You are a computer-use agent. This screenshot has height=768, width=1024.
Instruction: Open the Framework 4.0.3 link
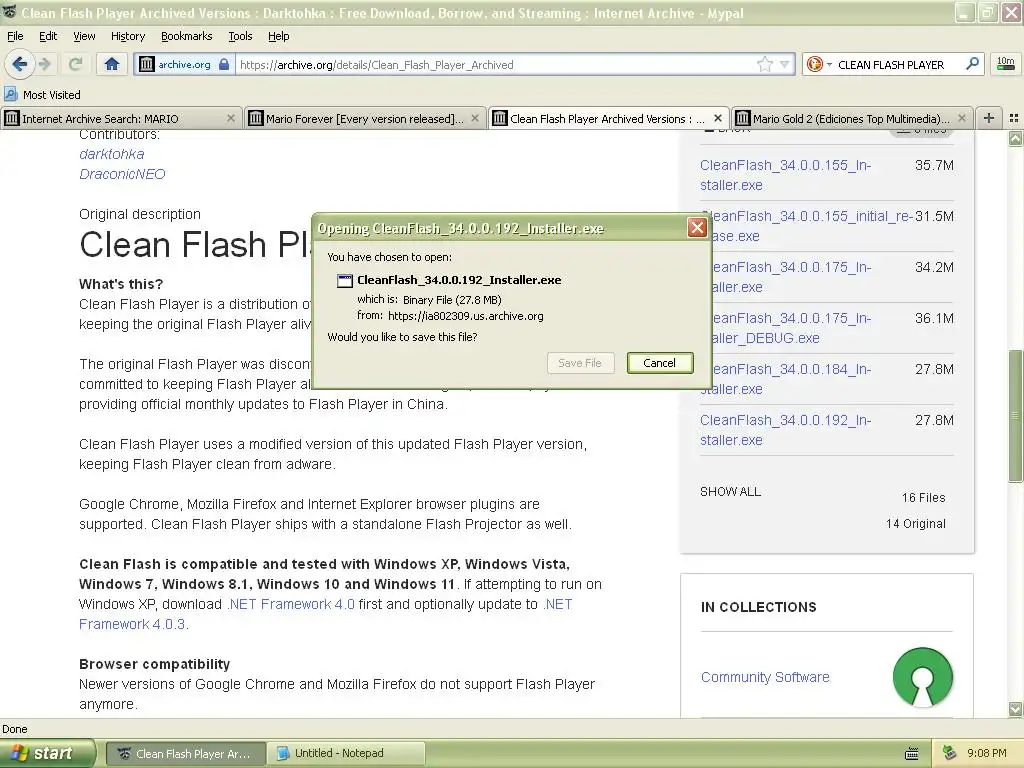coord(133,624)
